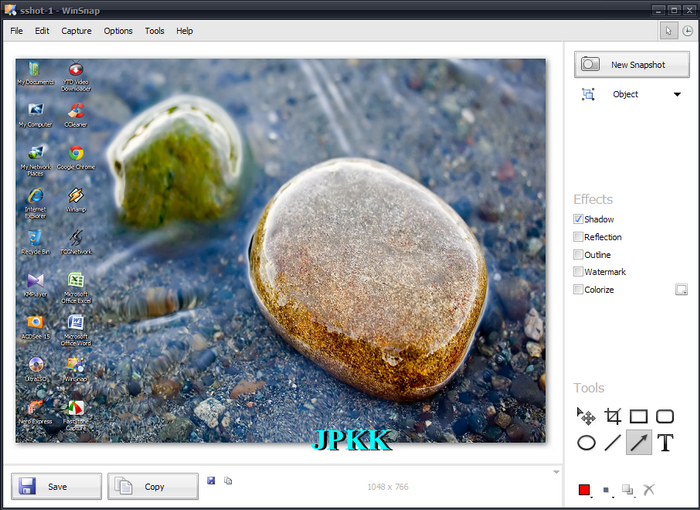Image resolution: width=700 pixels, height=510 pixels.
Task: Disable the Shadow effect checkbox
Action: click(579, 219)
